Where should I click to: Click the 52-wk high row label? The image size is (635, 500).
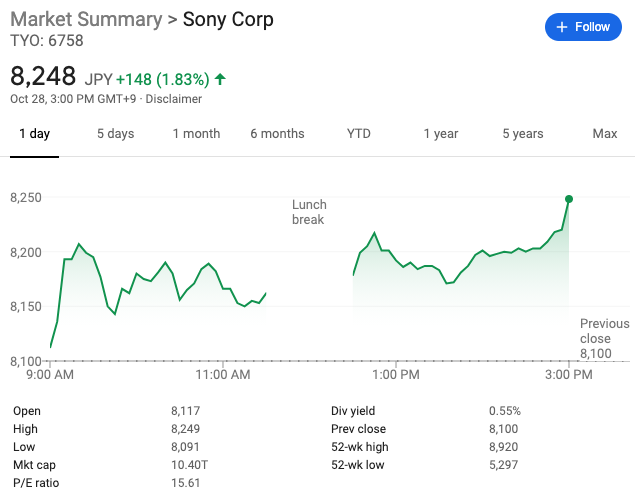360,447
